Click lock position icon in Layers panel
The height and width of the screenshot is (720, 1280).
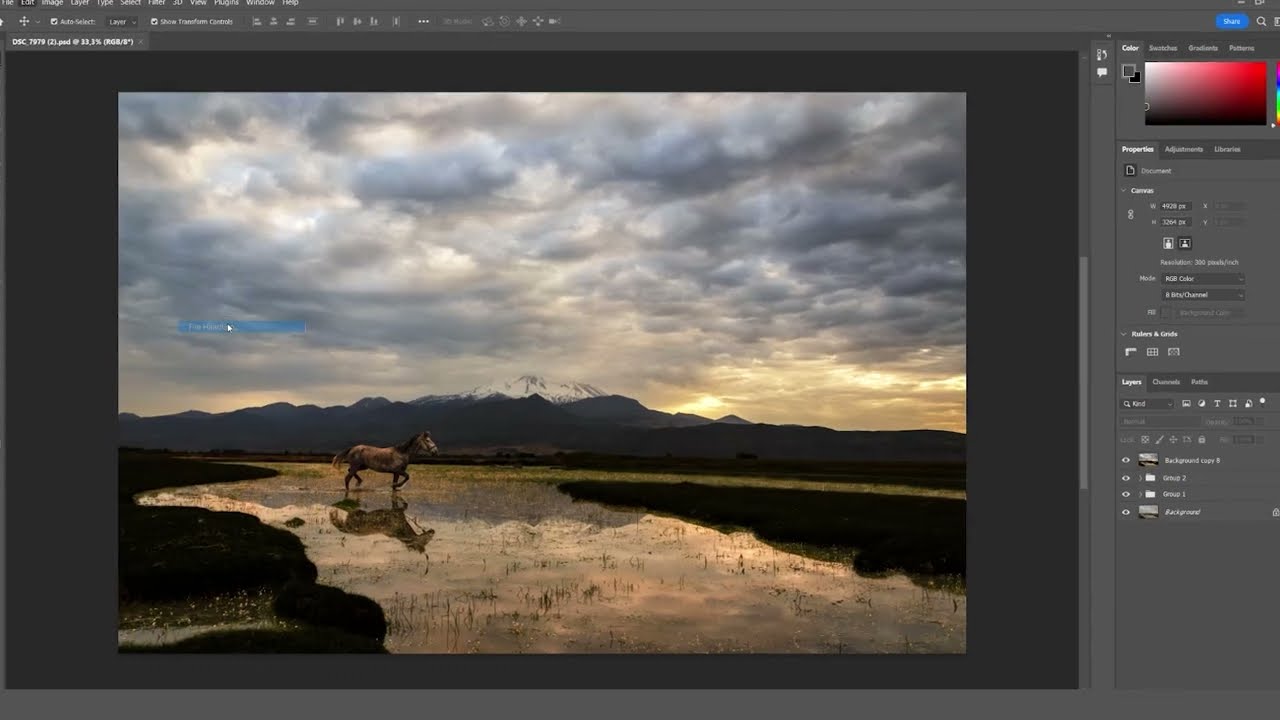click(1173, 439)
